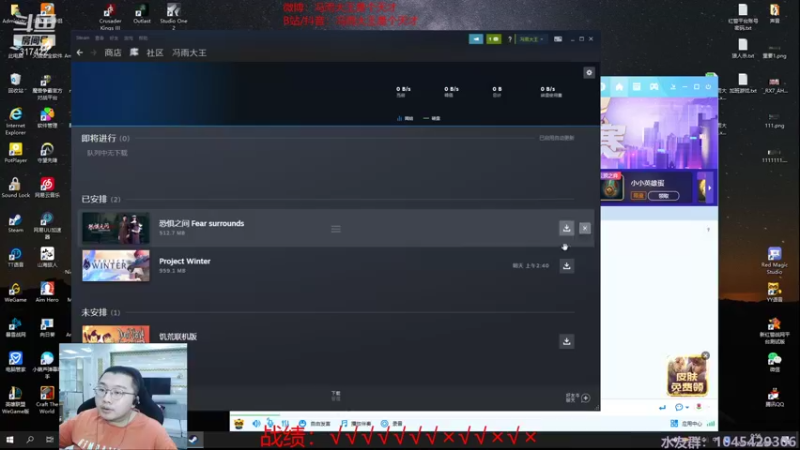Image resolution: width=800 pixels, height=450 pixels.
Task: Click download arrow icon in blue platform window
Action: click(x=673, y=87)
